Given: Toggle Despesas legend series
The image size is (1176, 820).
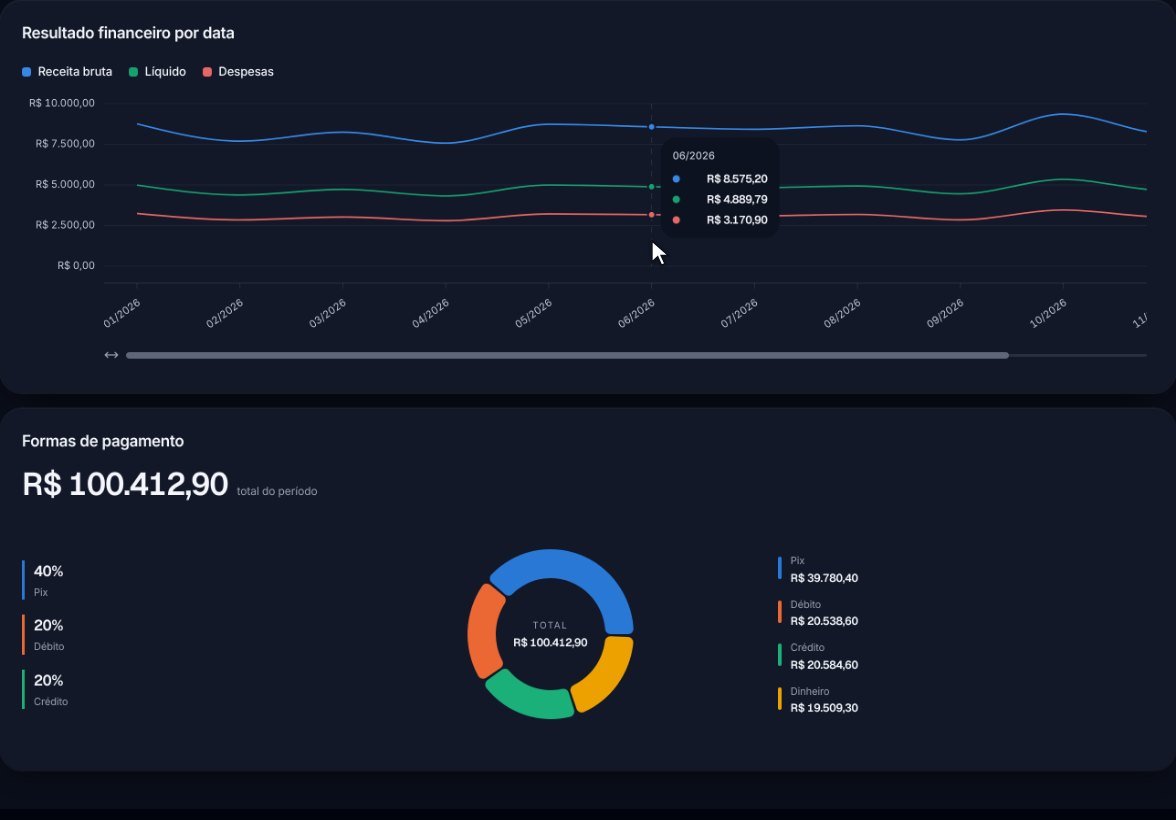Looking at the screenshot, I should point(238,72).
